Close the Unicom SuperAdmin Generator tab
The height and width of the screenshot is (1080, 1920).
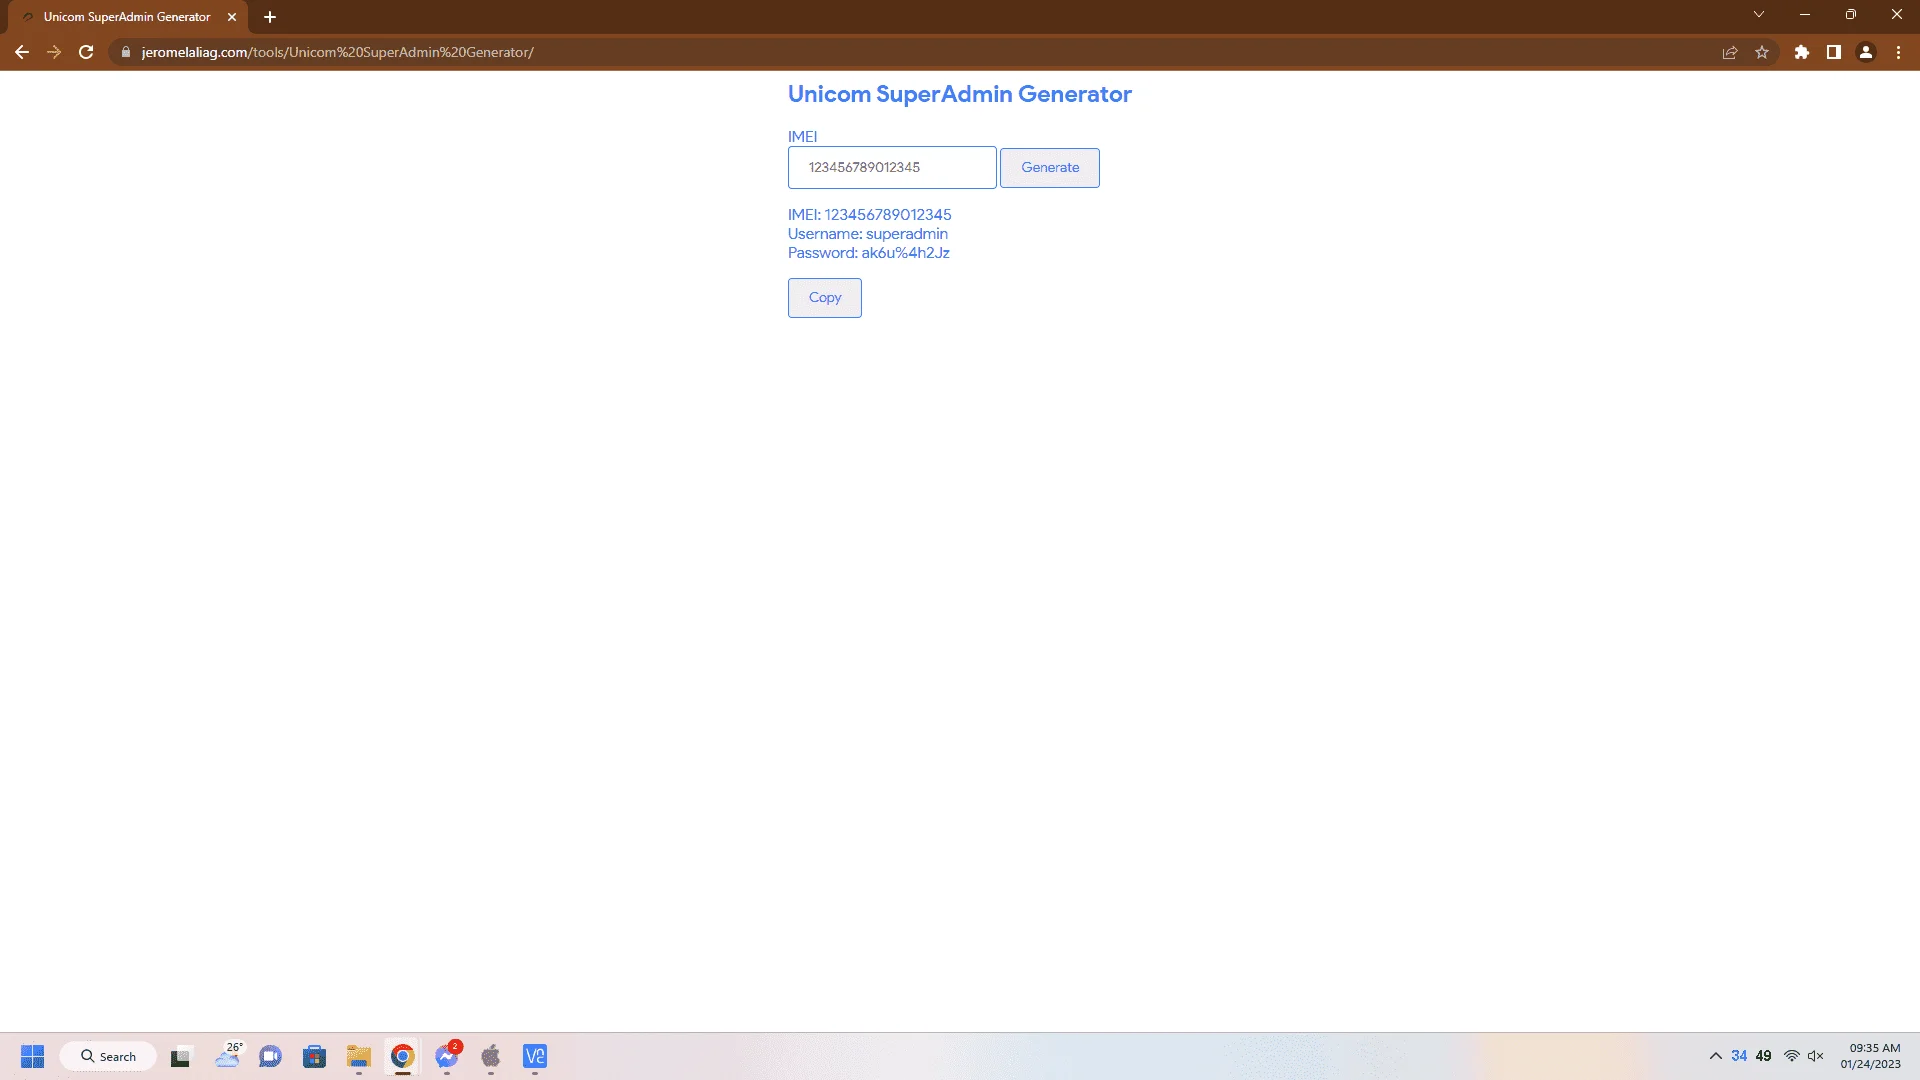click(x=232, y=17)
